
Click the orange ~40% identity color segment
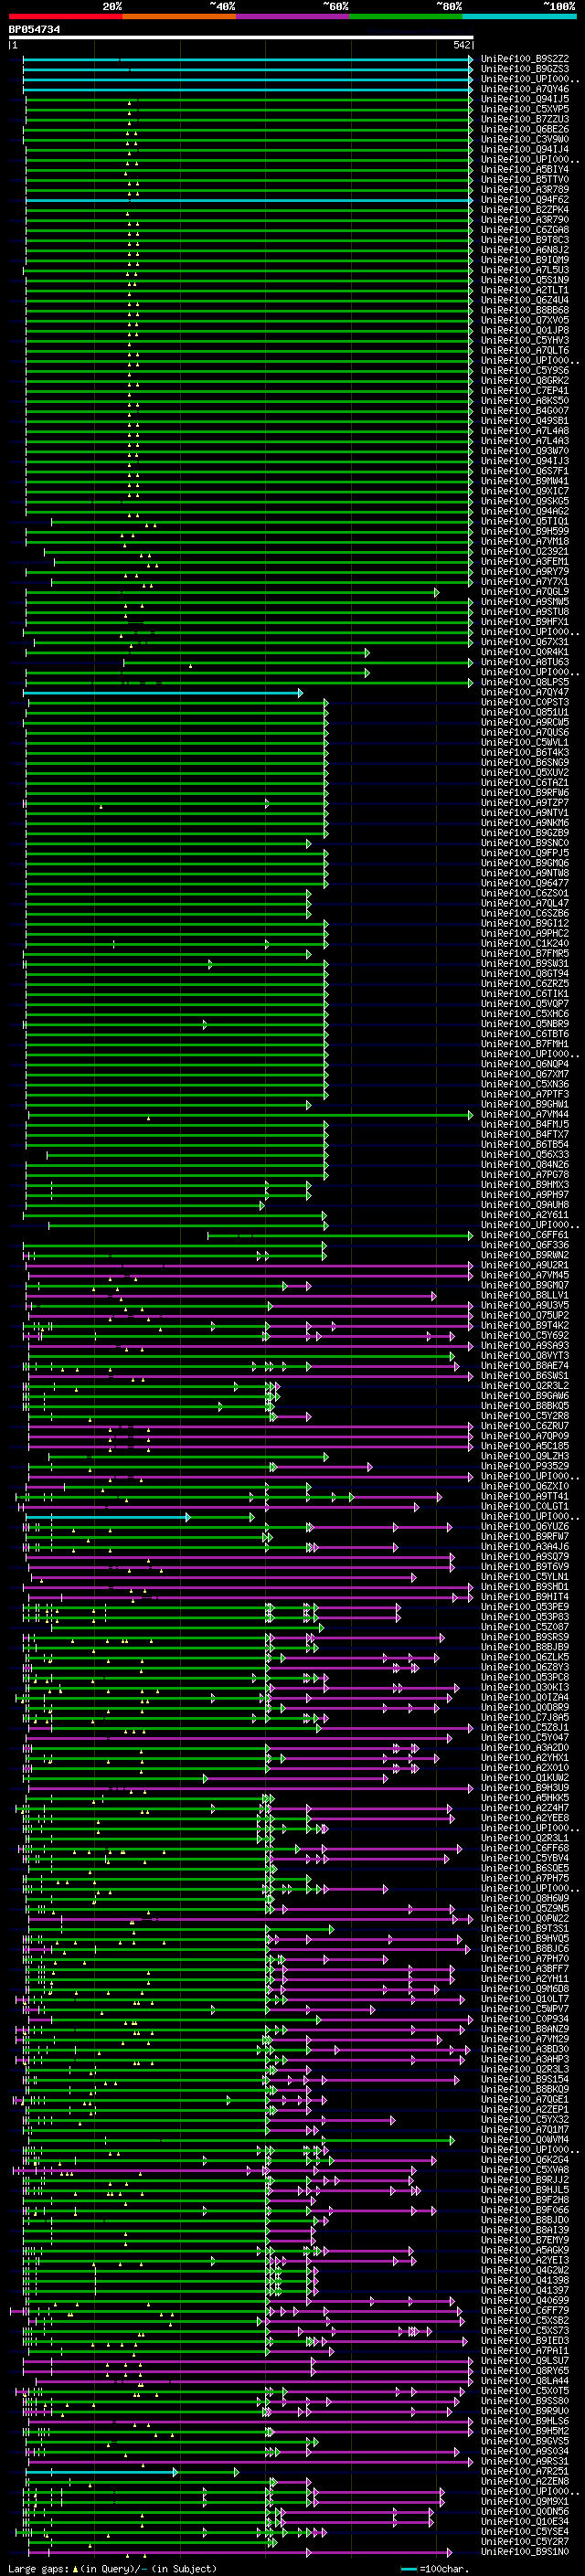(179, 16)
